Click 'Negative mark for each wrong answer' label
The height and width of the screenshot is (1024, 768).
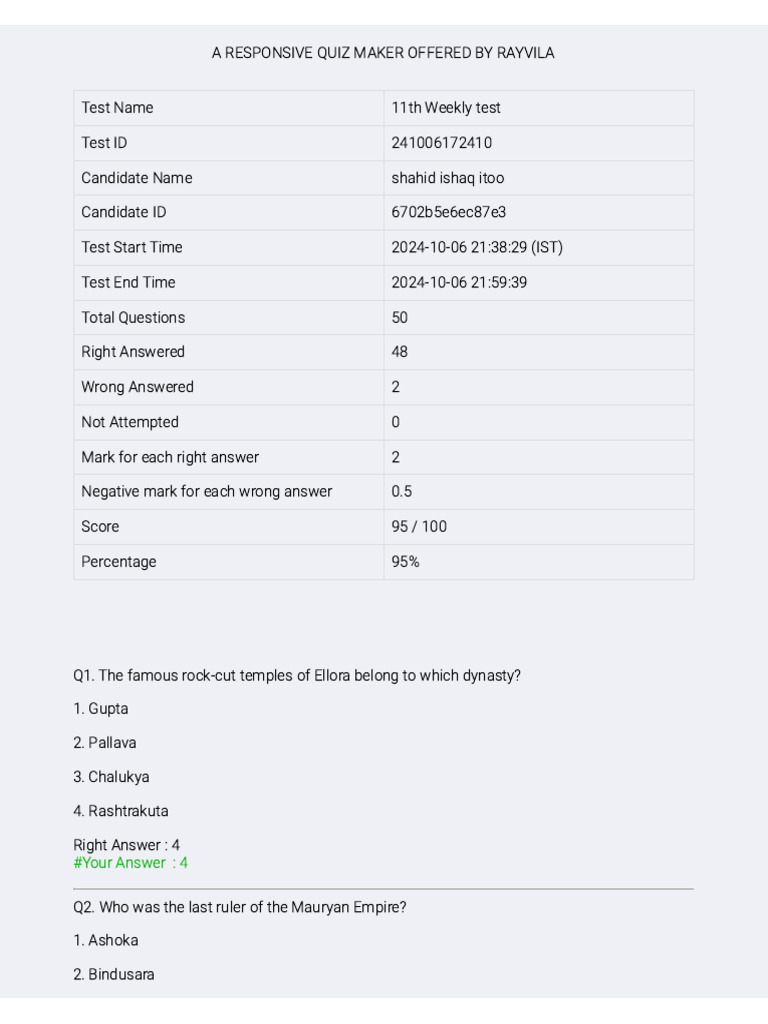(x=206, y=491)
